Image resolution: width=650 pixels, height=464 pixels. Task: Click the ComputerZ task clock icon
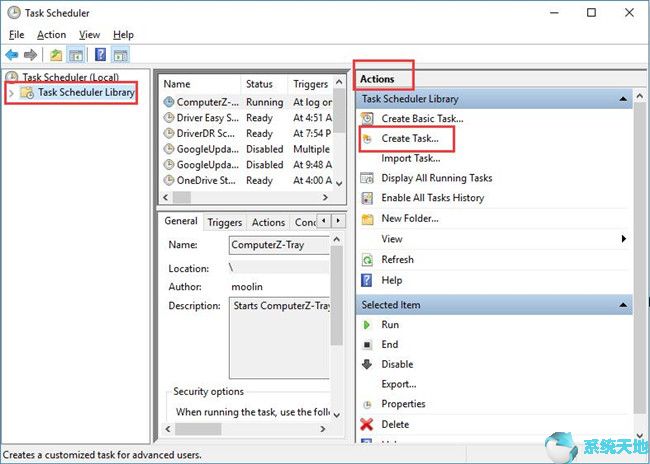click(x=169, y=102)
